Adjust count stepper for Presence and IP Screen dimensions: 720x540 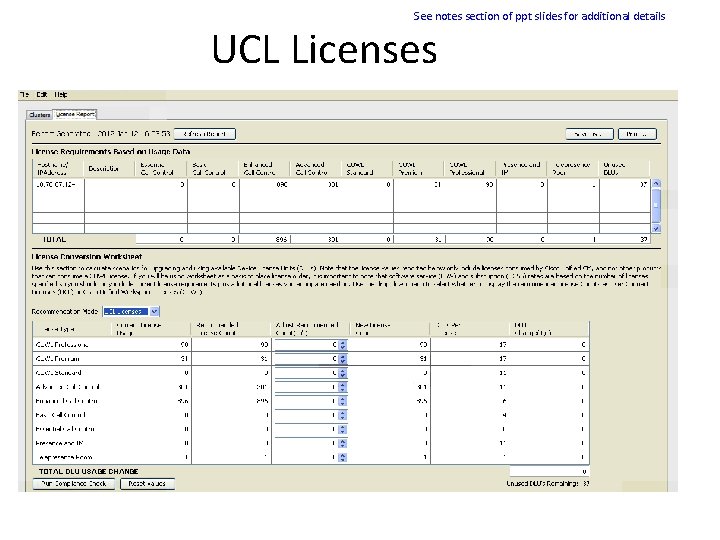tap(343, 444)
